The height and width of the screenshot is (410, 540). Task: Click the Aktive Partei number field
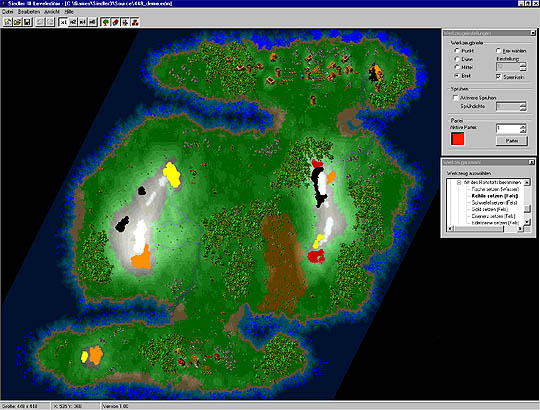[x=508, y=128]
